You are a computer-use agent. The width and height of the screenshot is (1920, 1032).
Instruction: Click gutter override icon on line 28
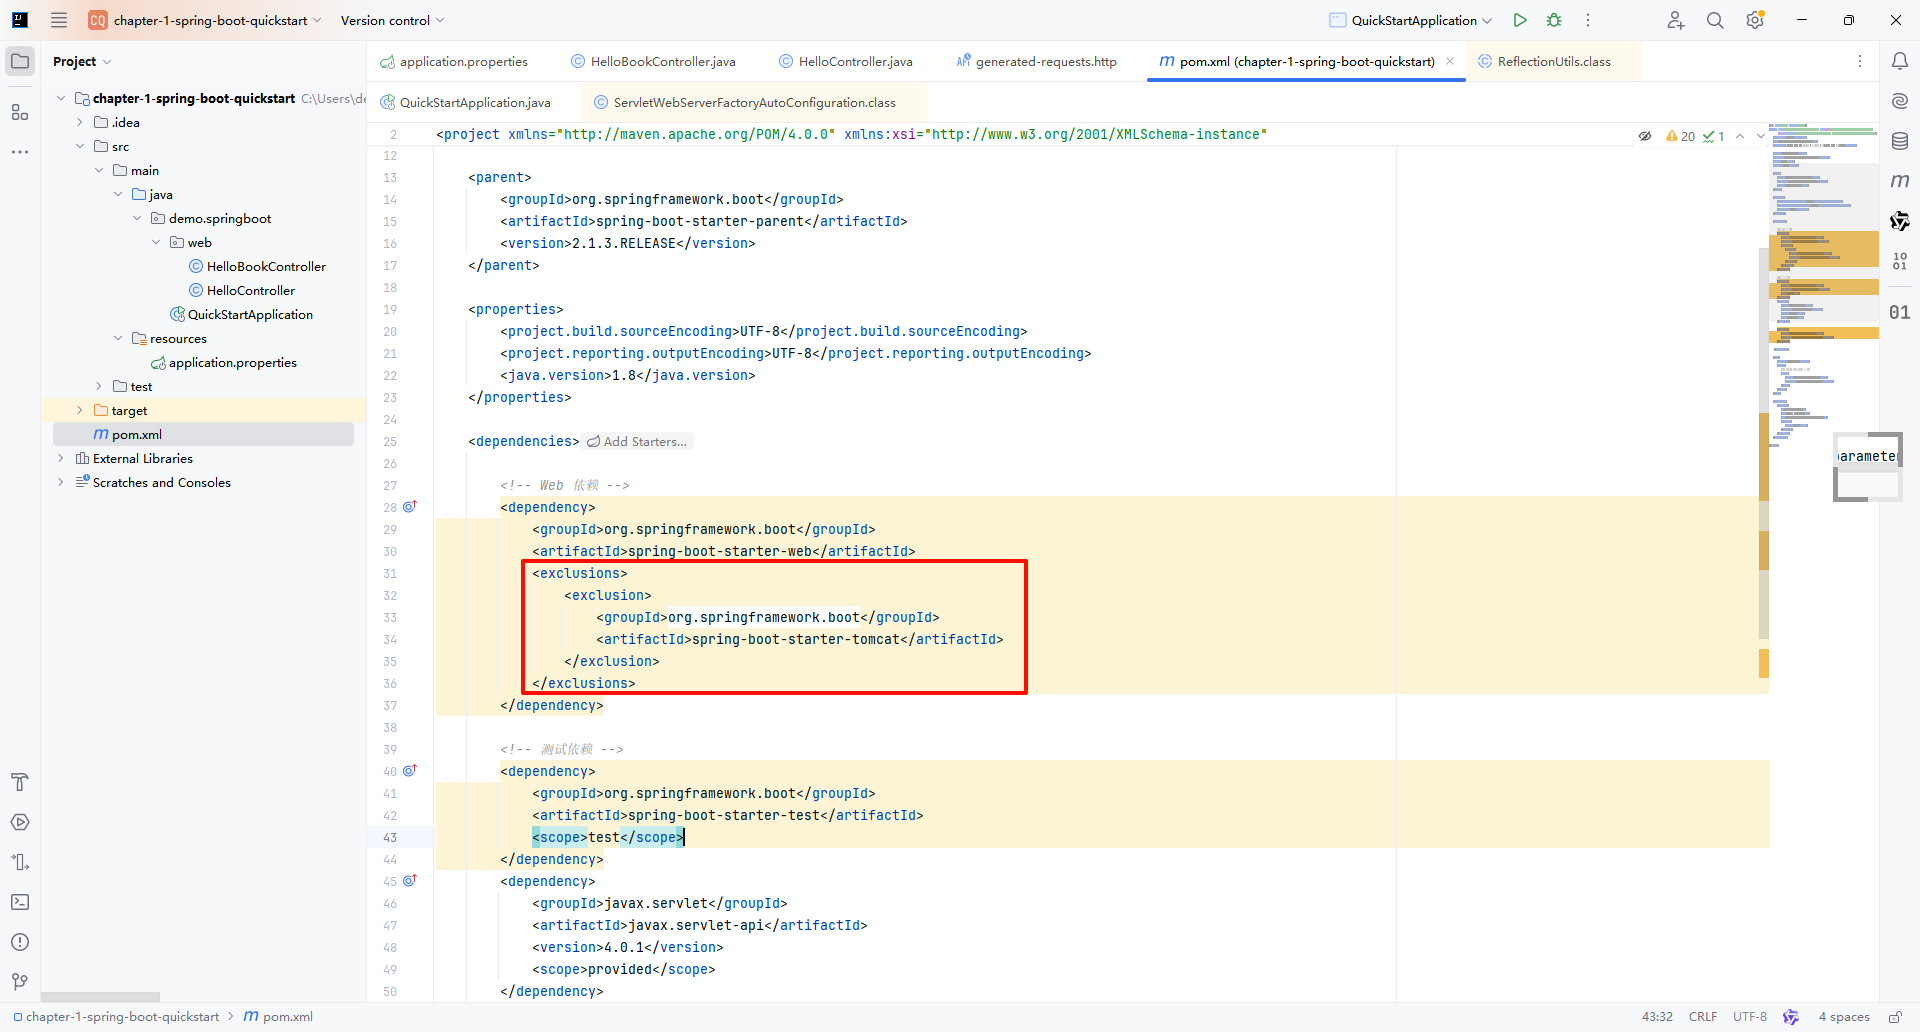(409, 507)
